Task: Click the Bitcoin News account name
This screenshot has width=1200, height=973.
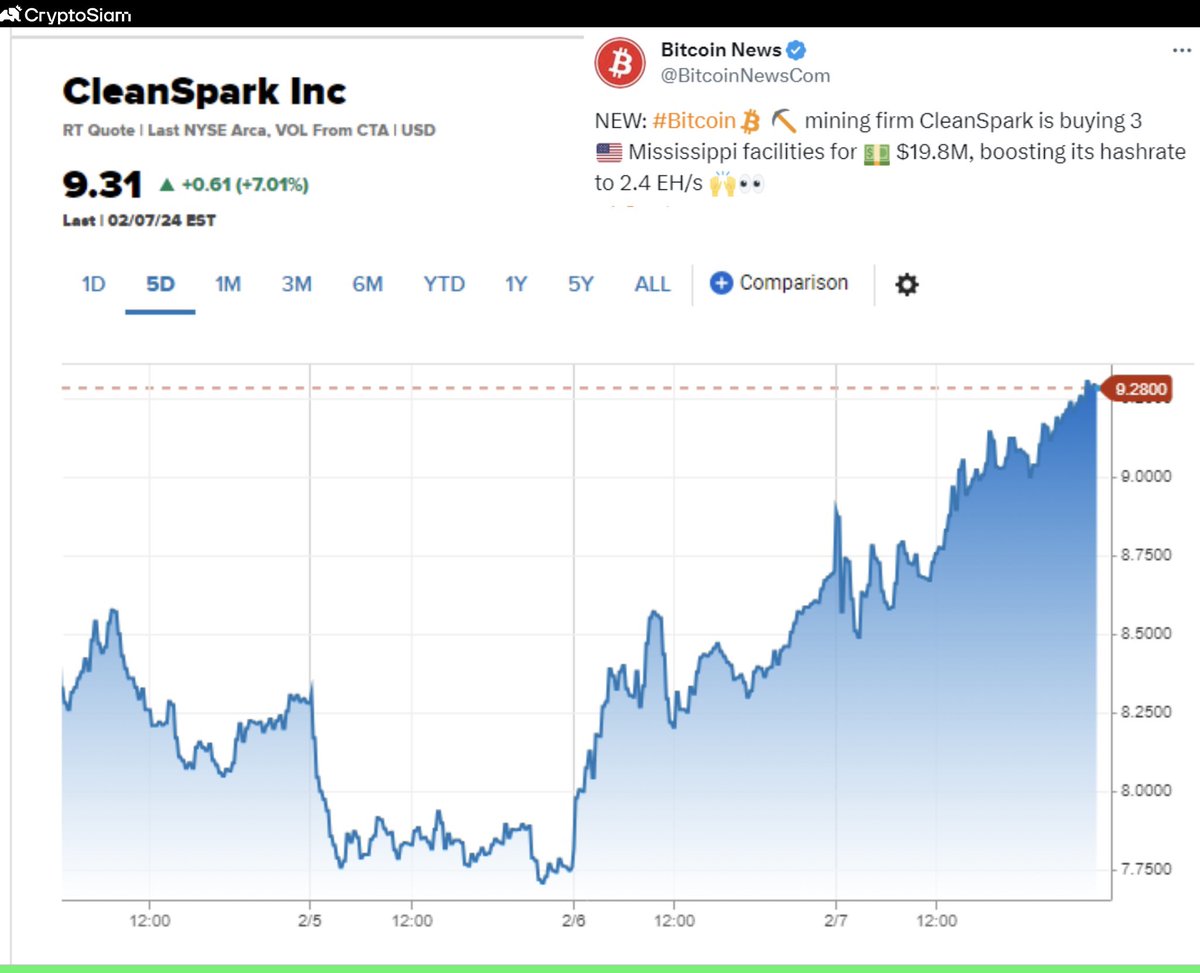Action: coord(721,50)
